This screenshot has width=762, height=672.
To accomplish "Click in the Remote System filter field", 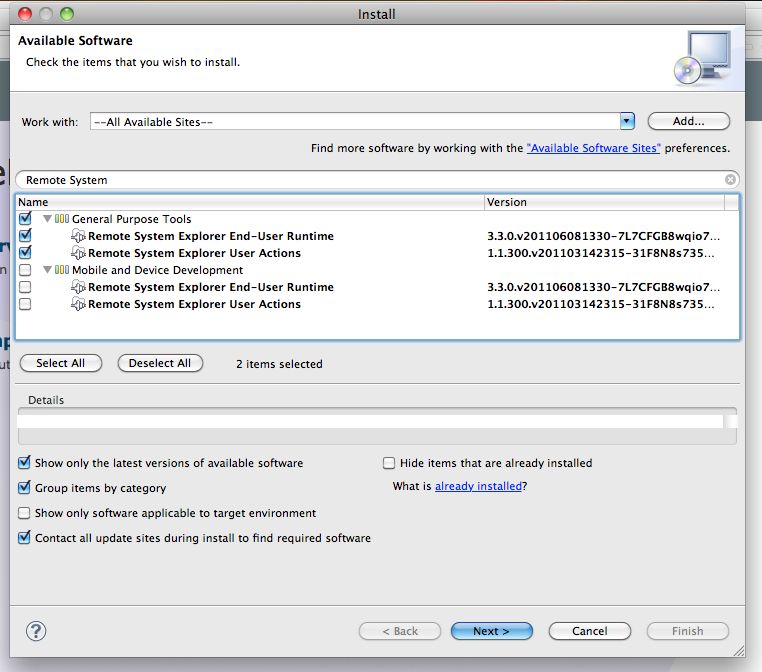I will click(x=370, y=180).
